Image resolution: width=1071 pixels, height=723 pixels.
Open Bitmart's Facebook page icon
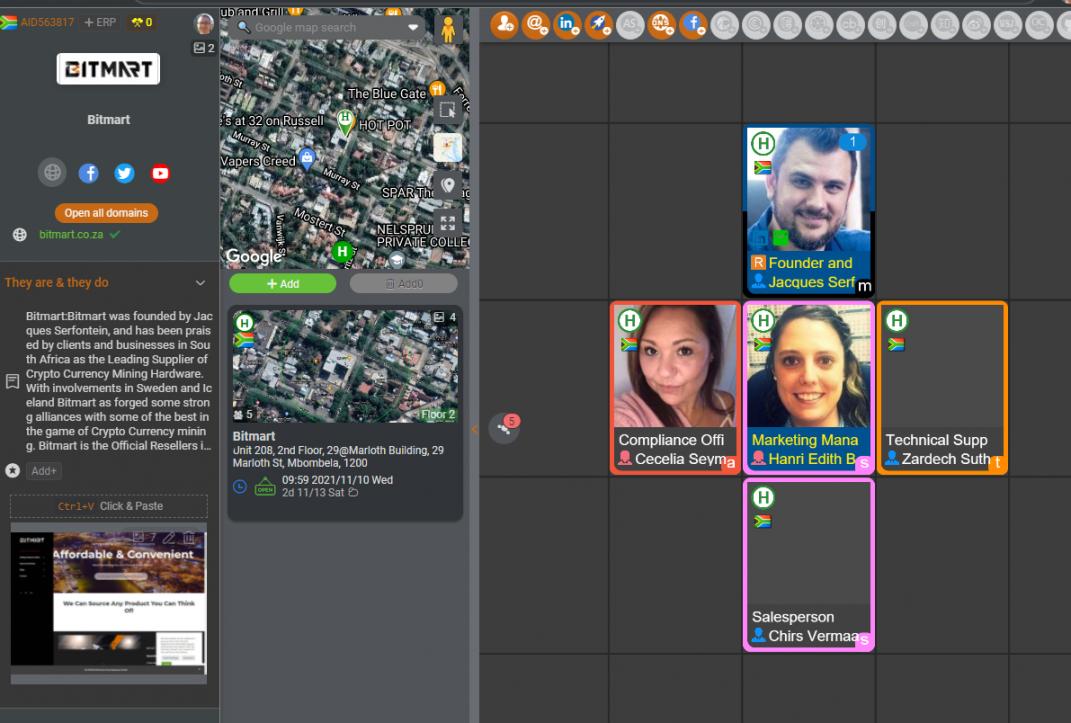[x=89, y=173]
